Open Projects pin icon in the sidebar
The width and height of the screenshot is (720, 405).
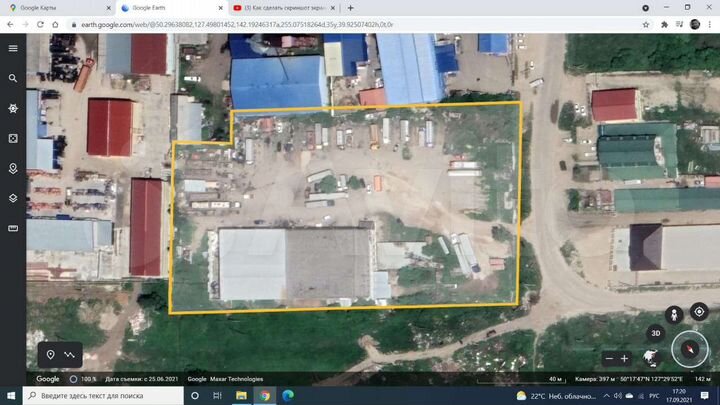point(13,168)
